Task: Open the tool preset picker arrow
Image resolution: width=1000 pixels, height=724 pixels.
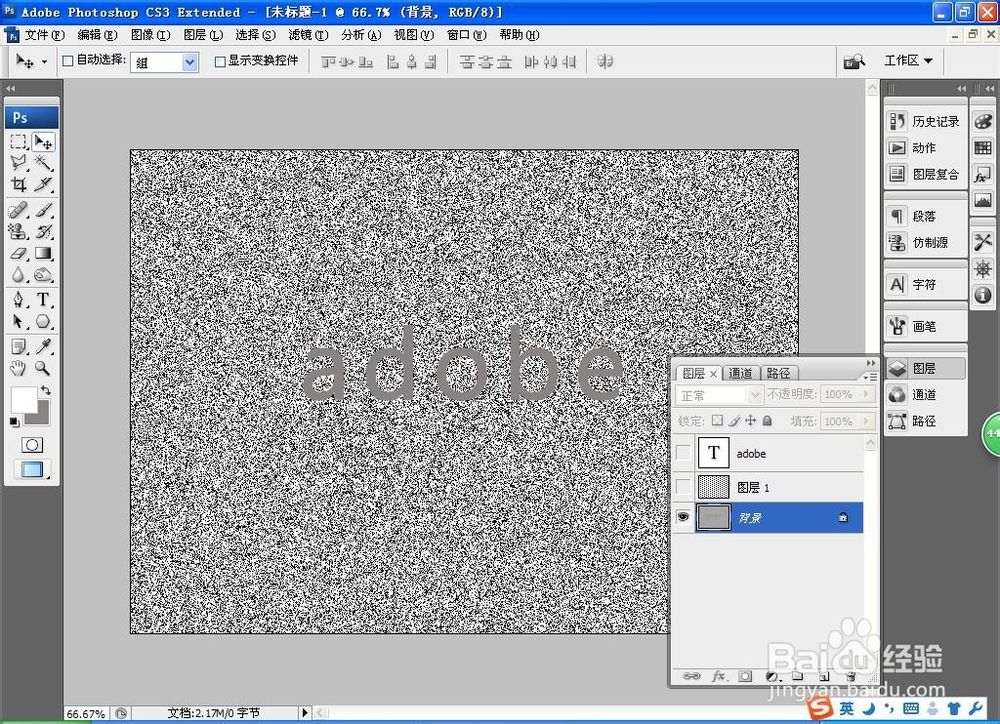Action: [44, 62]
